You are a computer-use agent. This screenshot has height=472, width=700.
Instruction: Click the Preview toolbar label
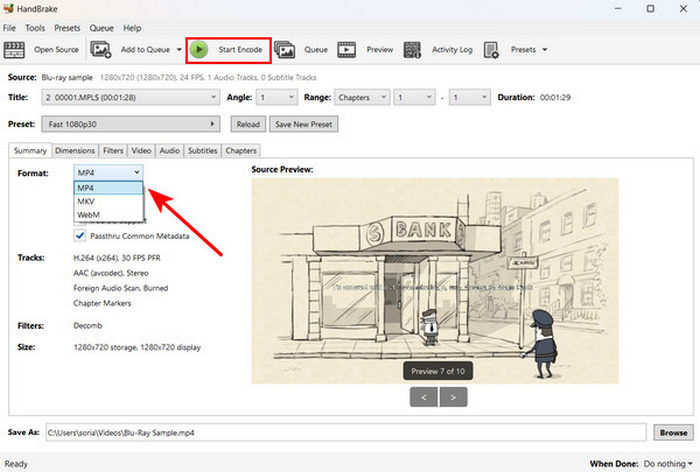point(379,50)
